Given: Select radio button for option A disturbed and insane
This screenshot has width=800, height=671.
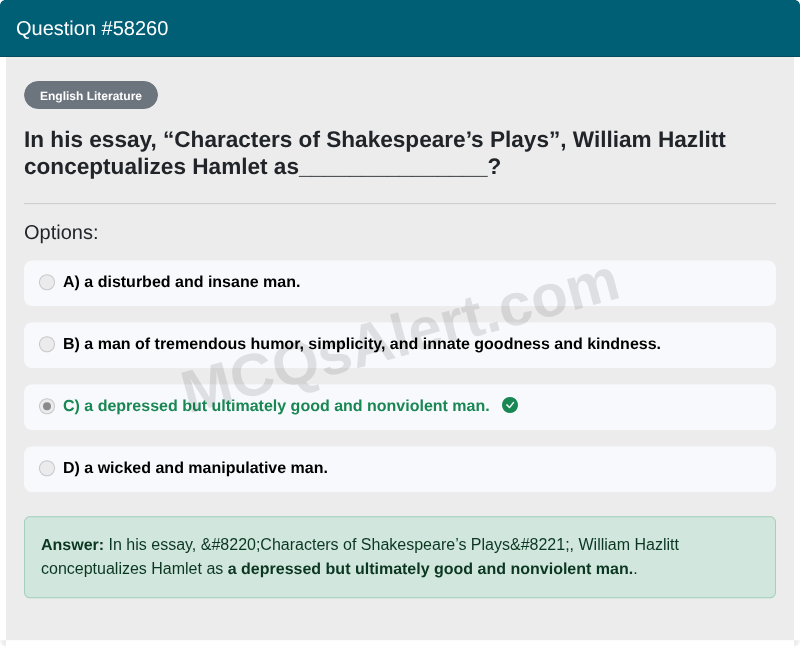Looking at the screenshot, I should (47, 282).
